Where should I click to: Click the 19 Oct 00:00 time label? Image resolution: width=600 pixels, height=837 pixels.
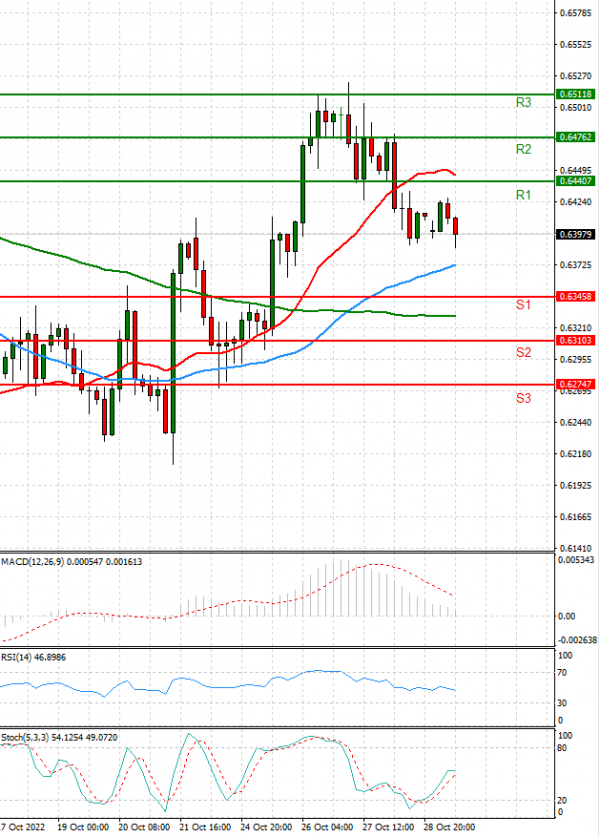tap(83, 827)
